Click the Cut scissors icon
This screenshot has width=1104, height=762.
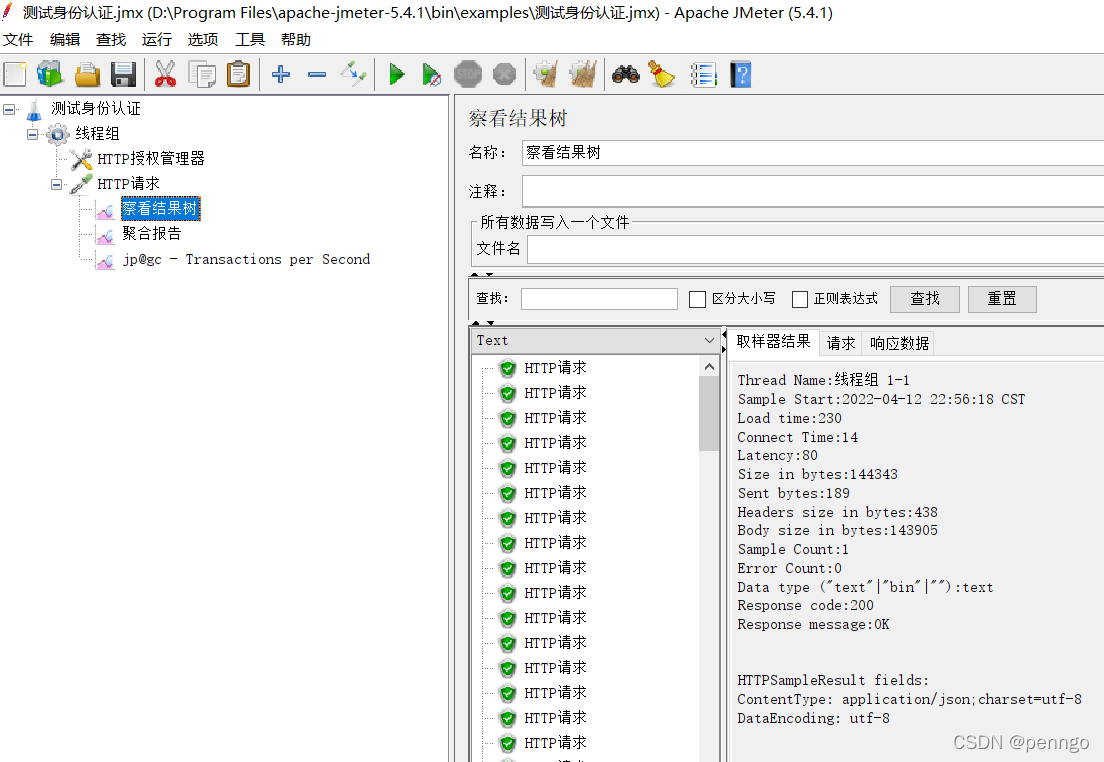(x=165, y=74)
